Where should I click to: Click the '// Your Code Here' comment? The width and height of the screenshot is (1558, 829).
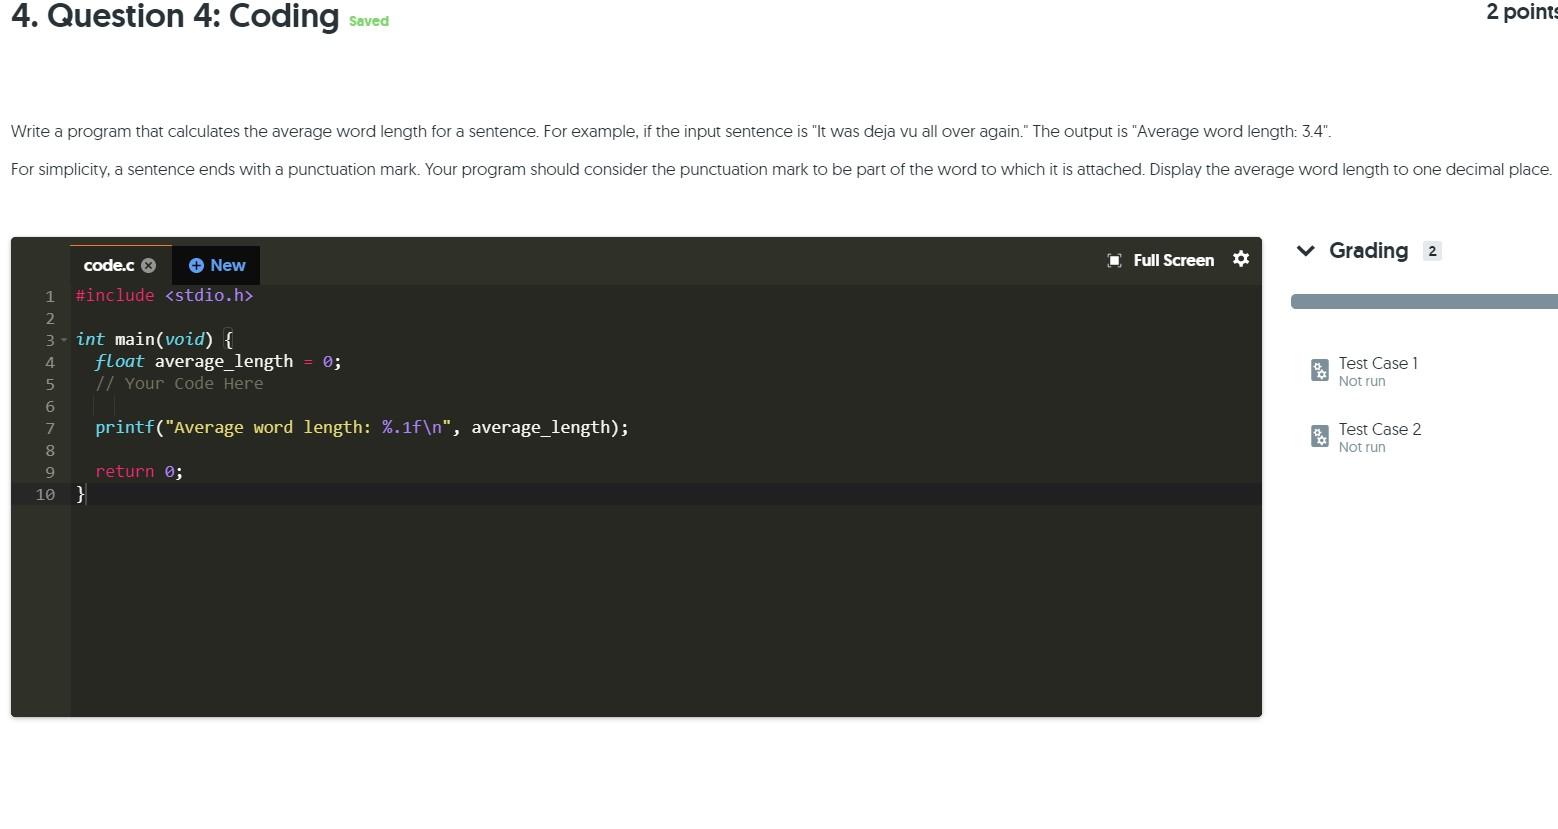[x=179, y=383]
